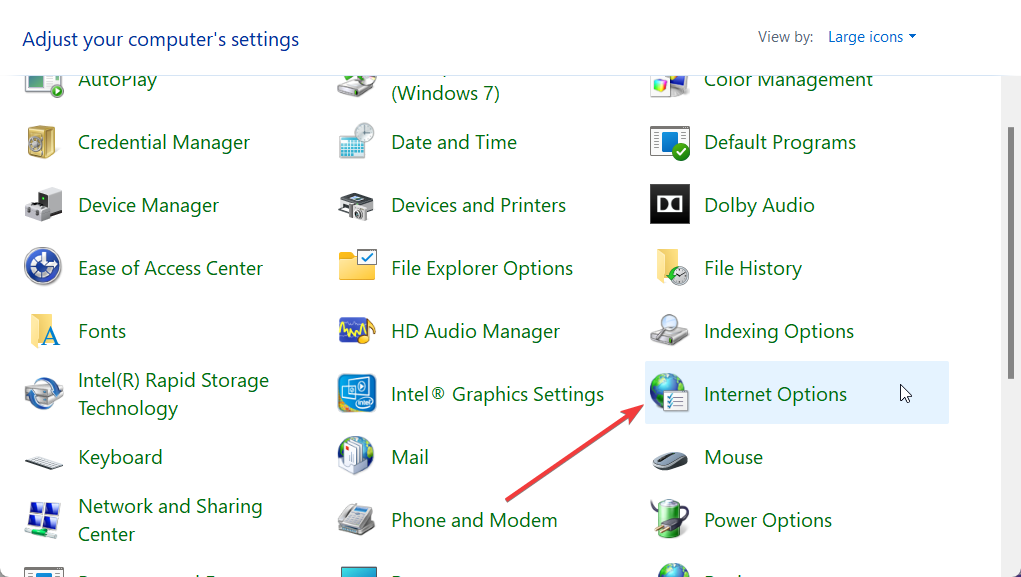Open the AutoPlay icon
Screen dimensions: 1021x577
(44, 86)
